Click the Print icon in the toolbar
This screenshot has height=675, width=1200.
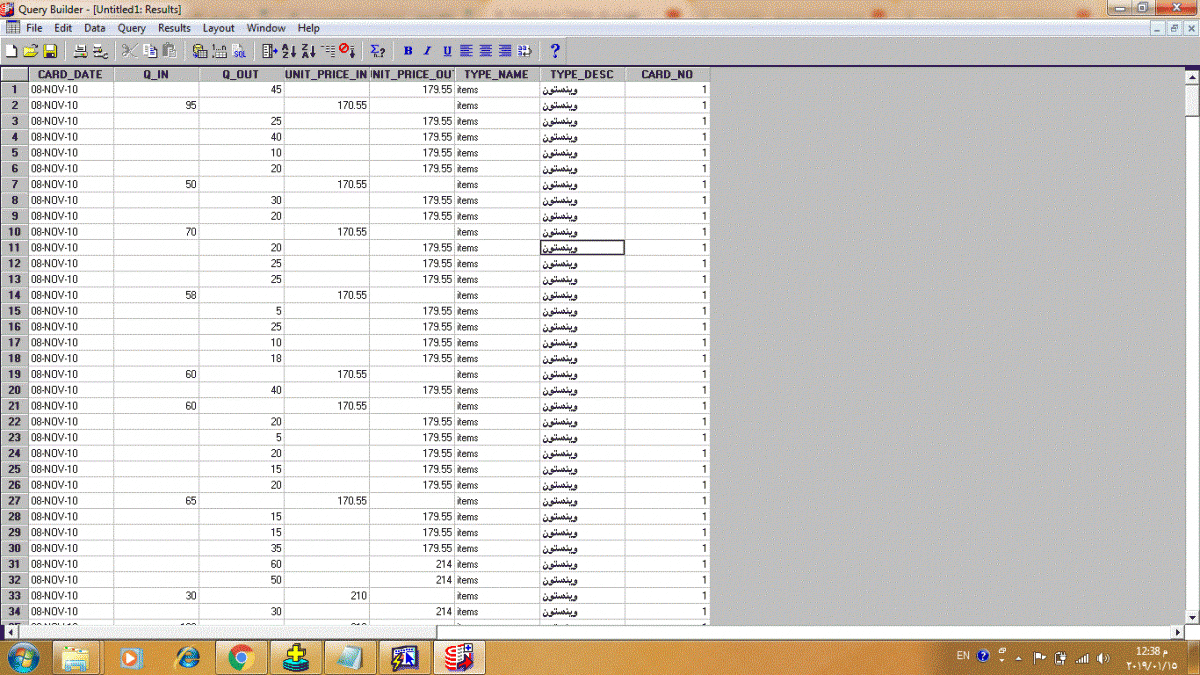[81, 51]
